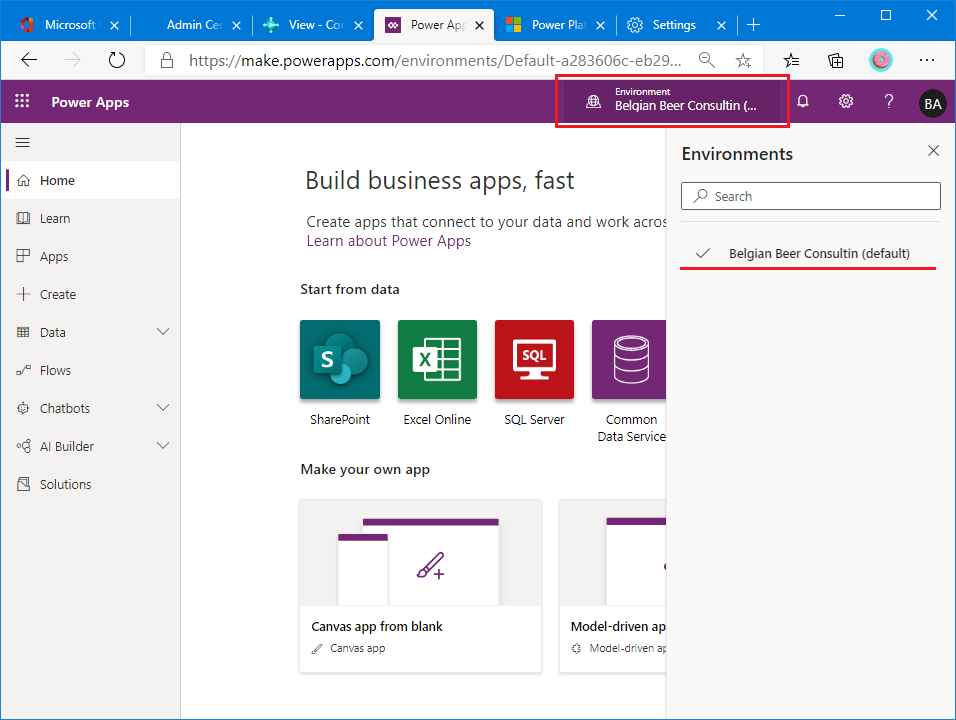Close the Microsoft Office tab
The height and width of the screenshot is (720, 956).
pyautogui.click(x=114, y=25)
